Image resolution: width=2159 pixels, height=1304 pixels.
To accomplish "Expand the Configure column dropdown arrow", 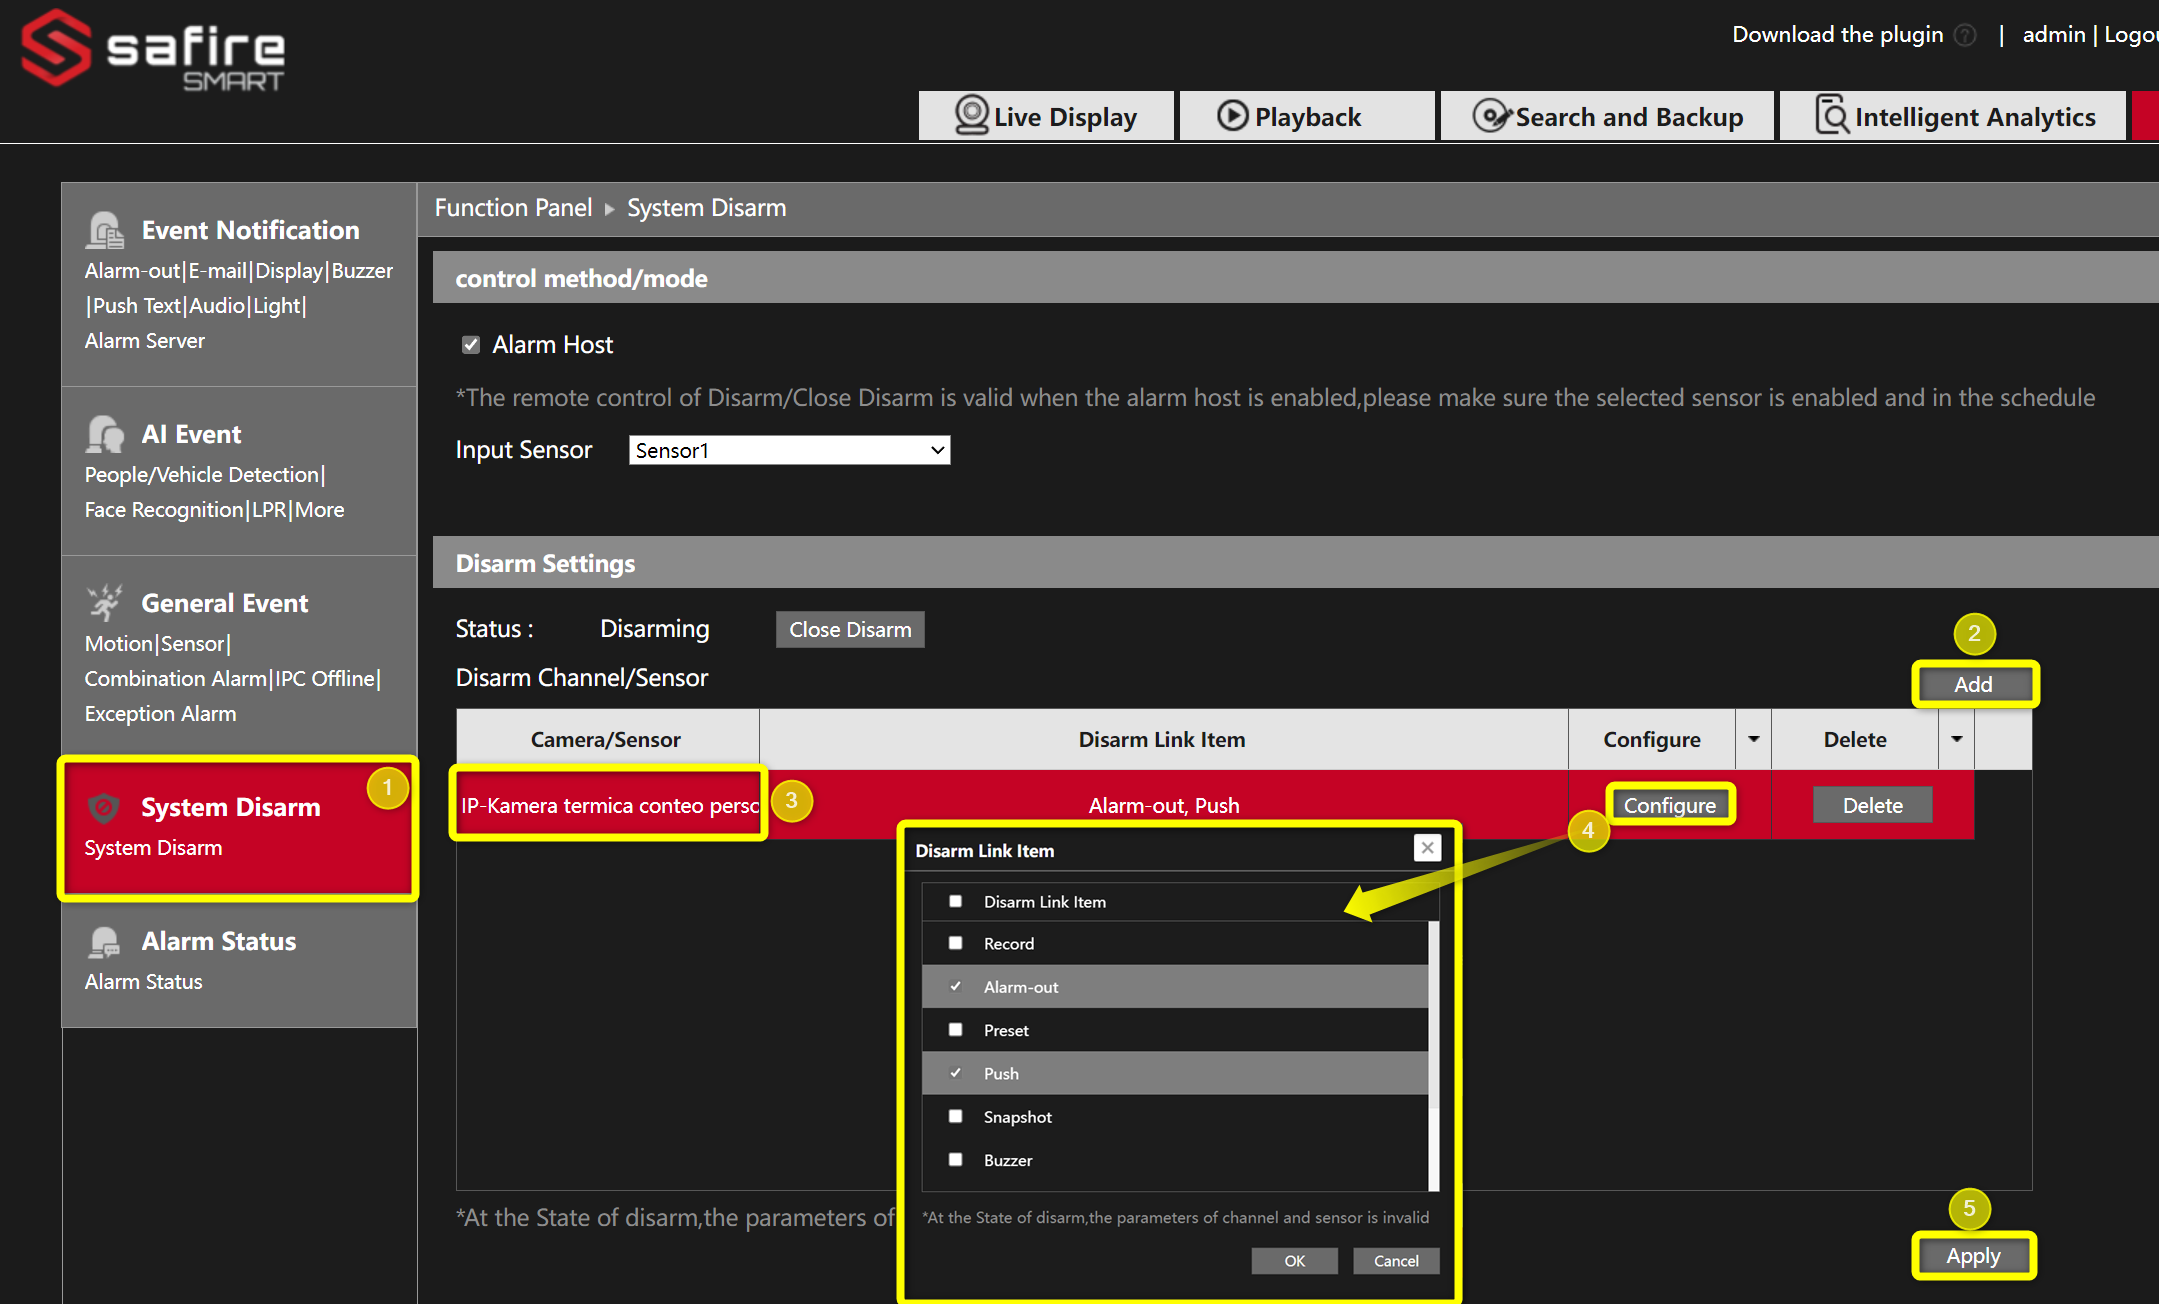I will [1753, 739].
